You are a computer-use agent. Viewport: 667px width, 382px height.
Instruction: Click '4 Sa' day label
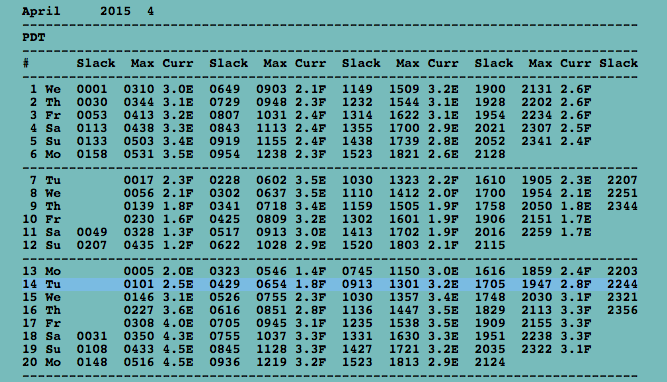(45, 128)
